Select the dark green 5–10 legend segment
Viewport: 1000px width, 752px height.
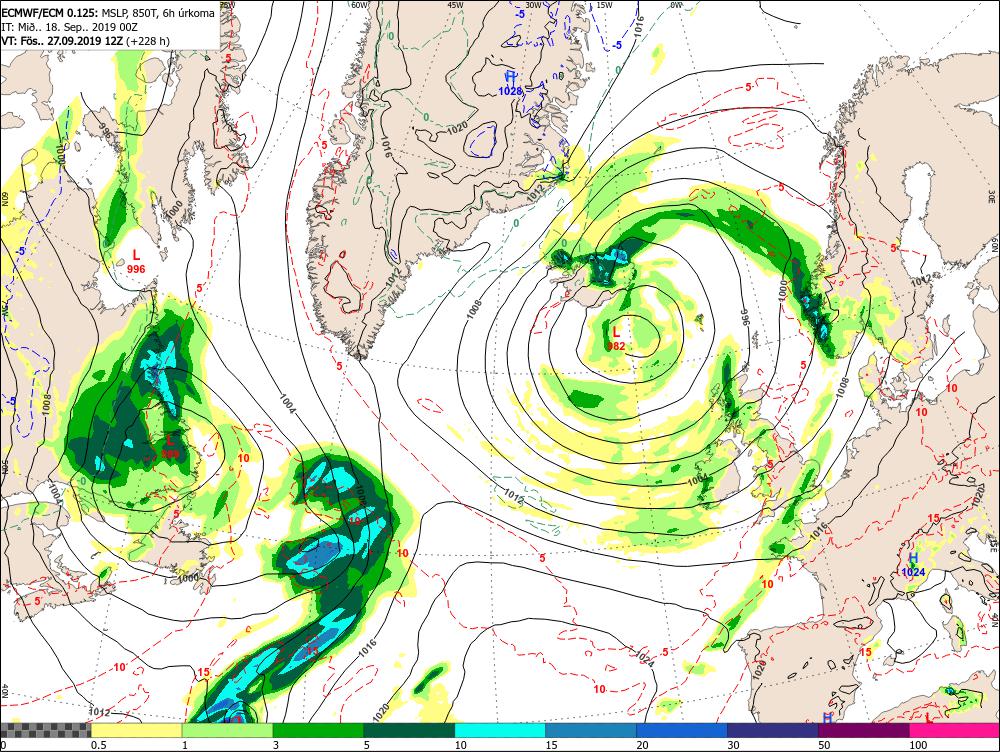coord(409,730)
